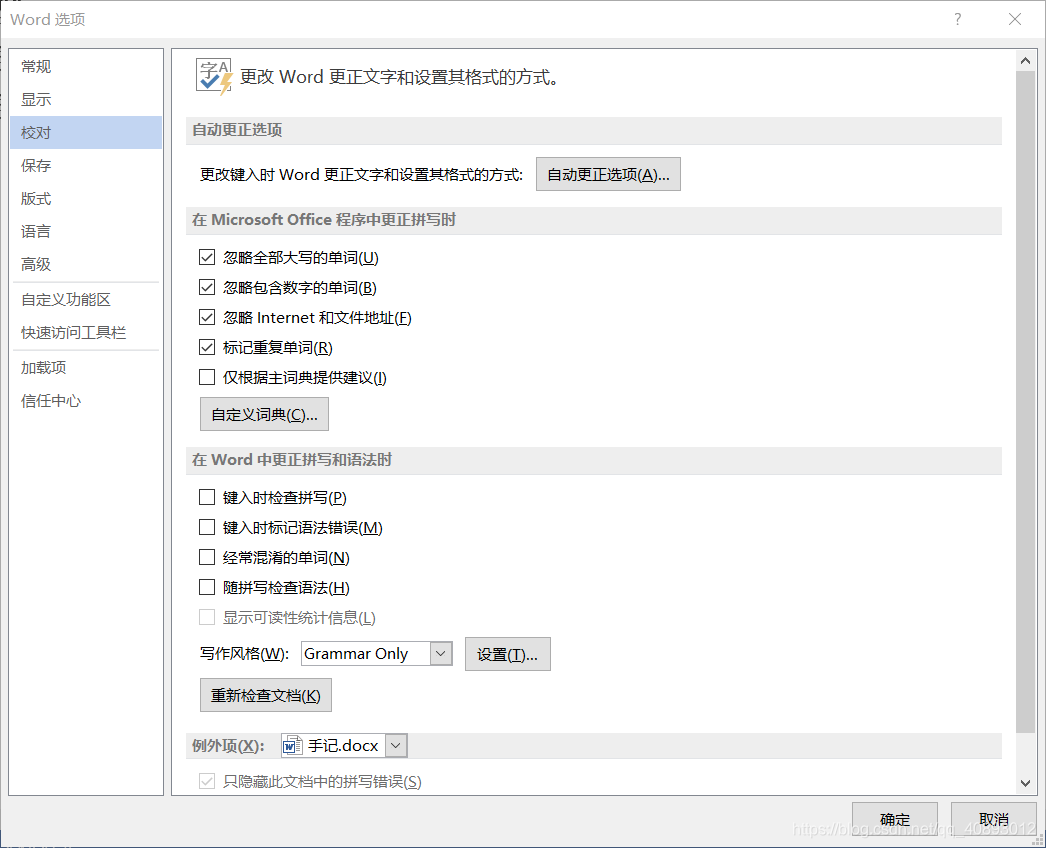Screen dimensions: 1046x848
Task: Close the Word 选项 dialog
Action: [x=1015, y=19]
